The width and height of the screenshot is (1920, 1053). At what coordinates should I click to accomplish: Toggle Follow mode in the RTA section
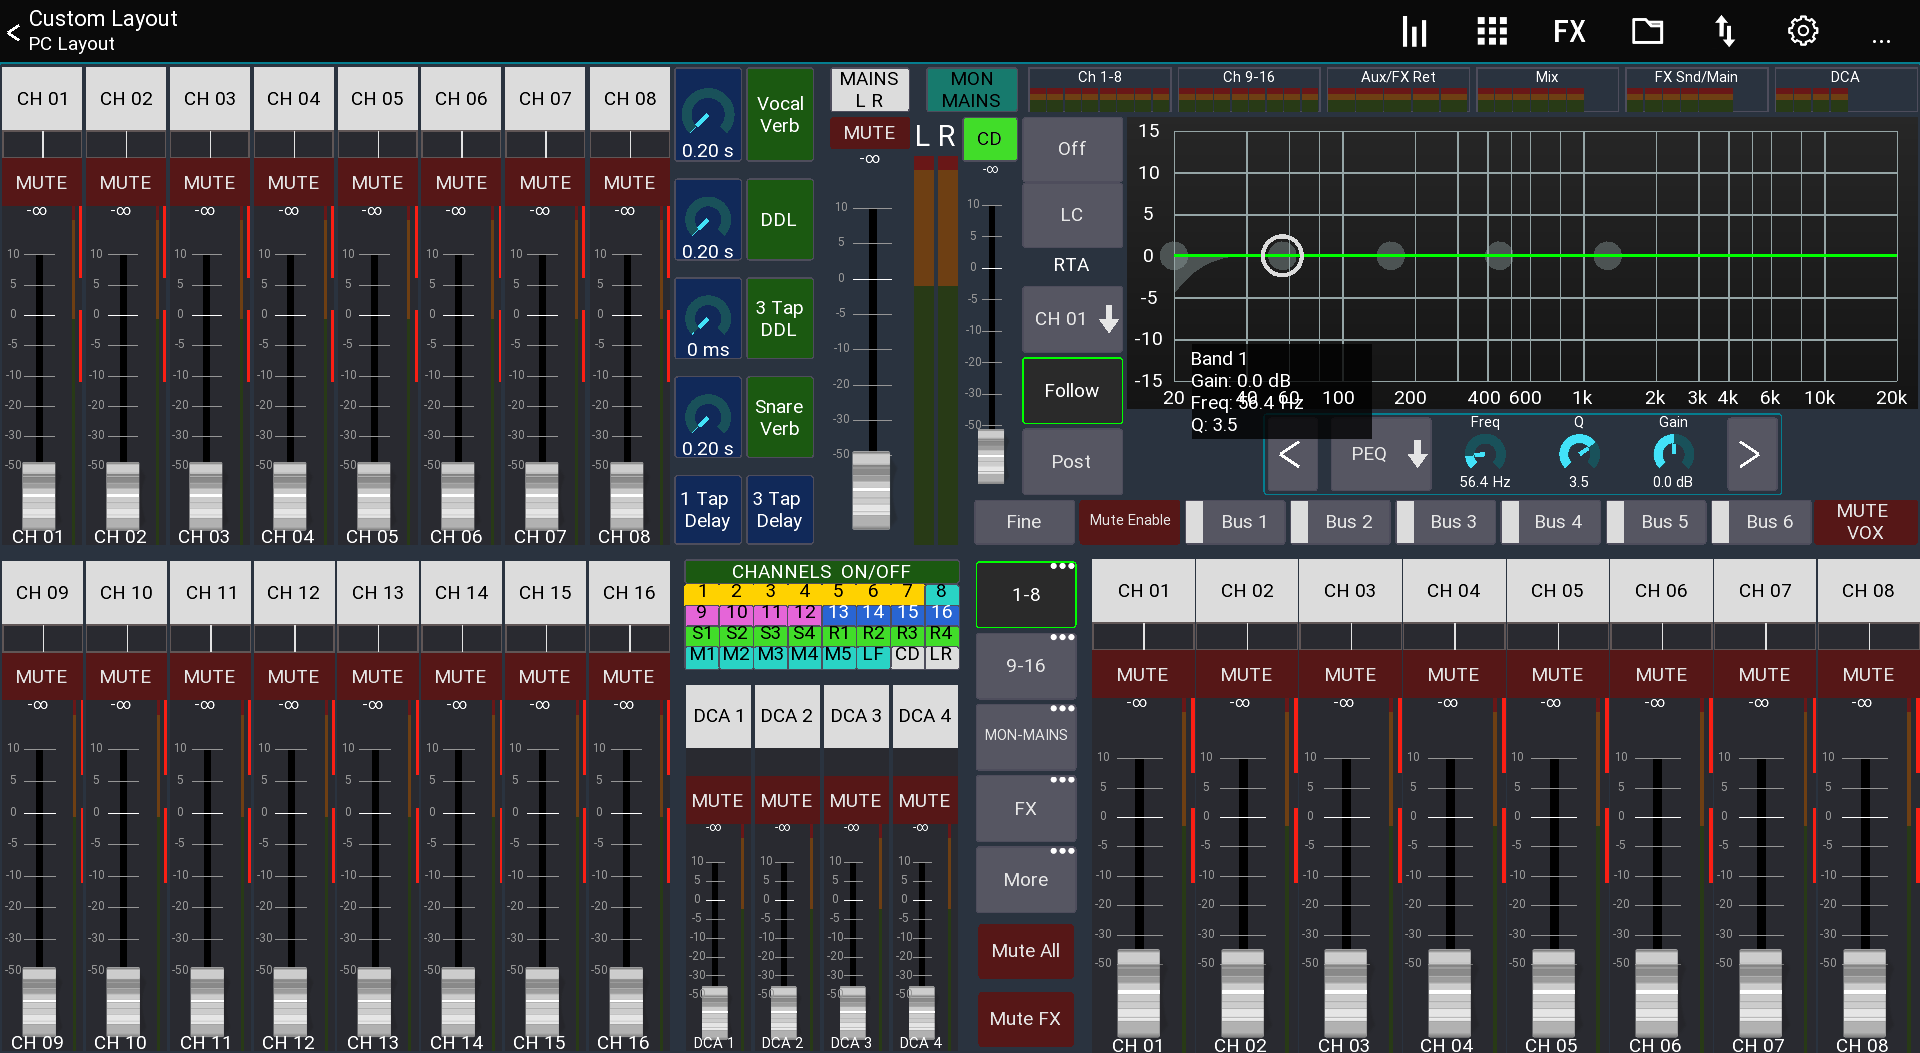1071,390
